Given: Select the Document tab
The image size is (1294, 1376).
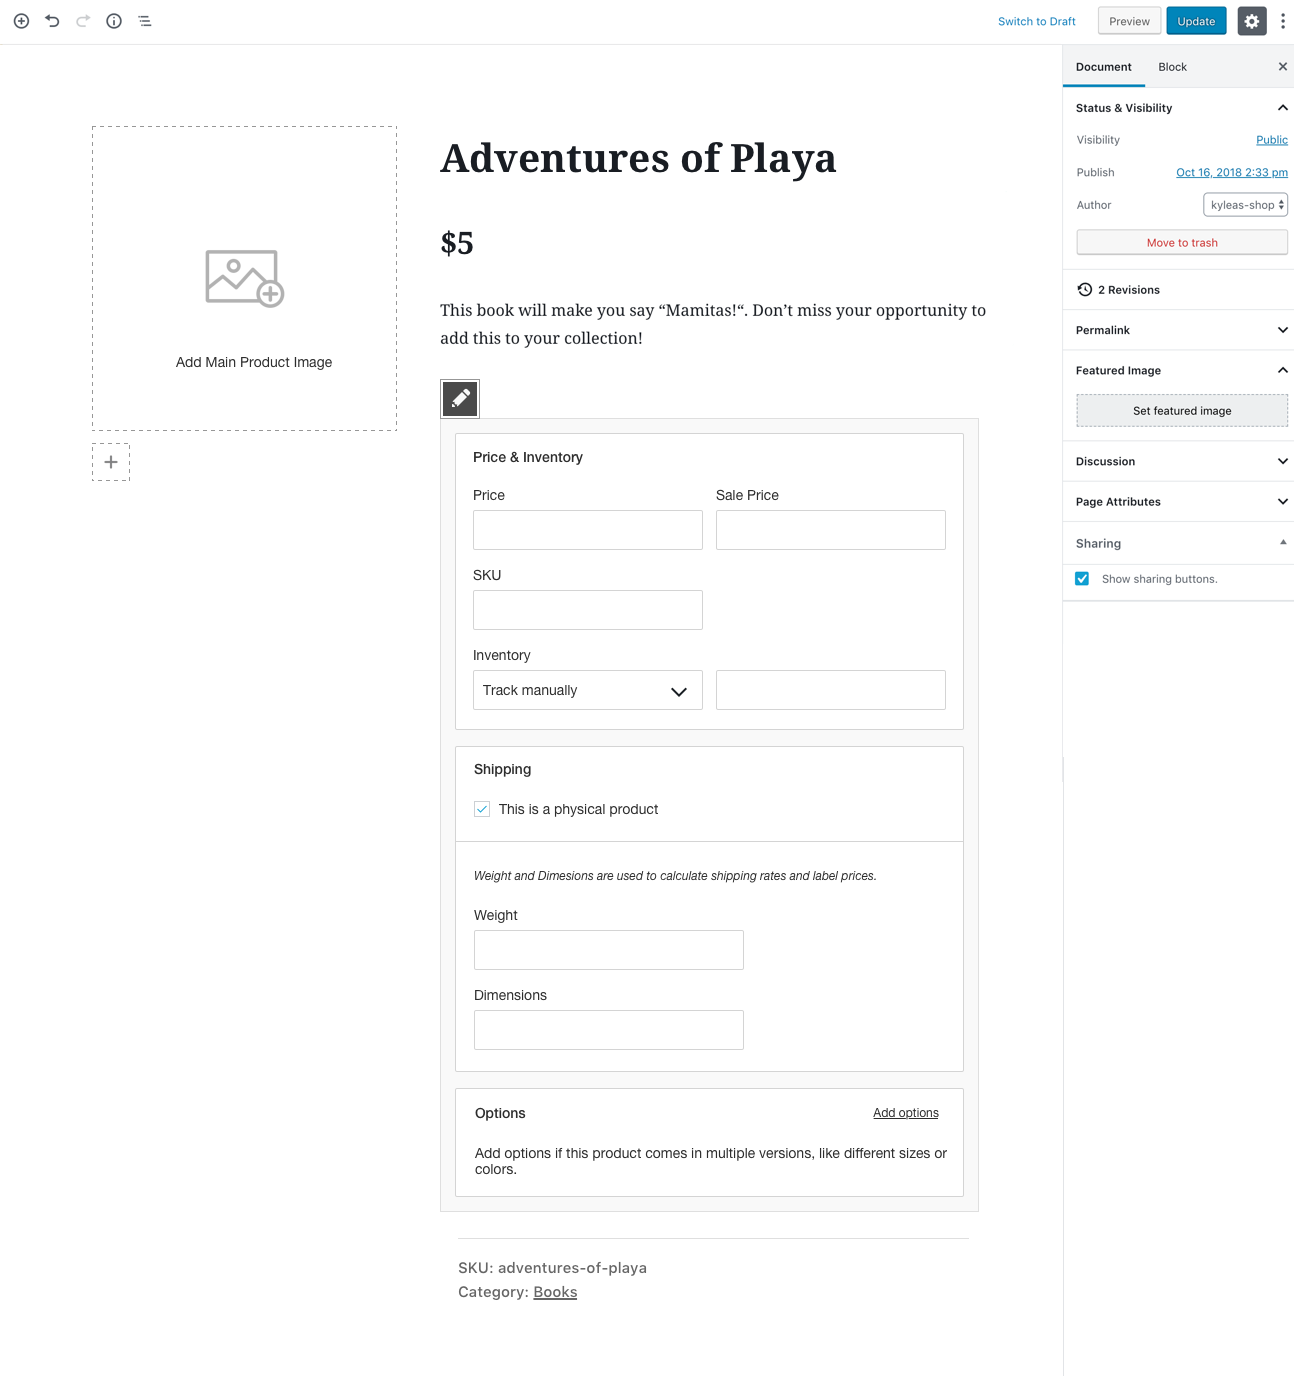Looking at the screenshot, I should coord(1103,67).
